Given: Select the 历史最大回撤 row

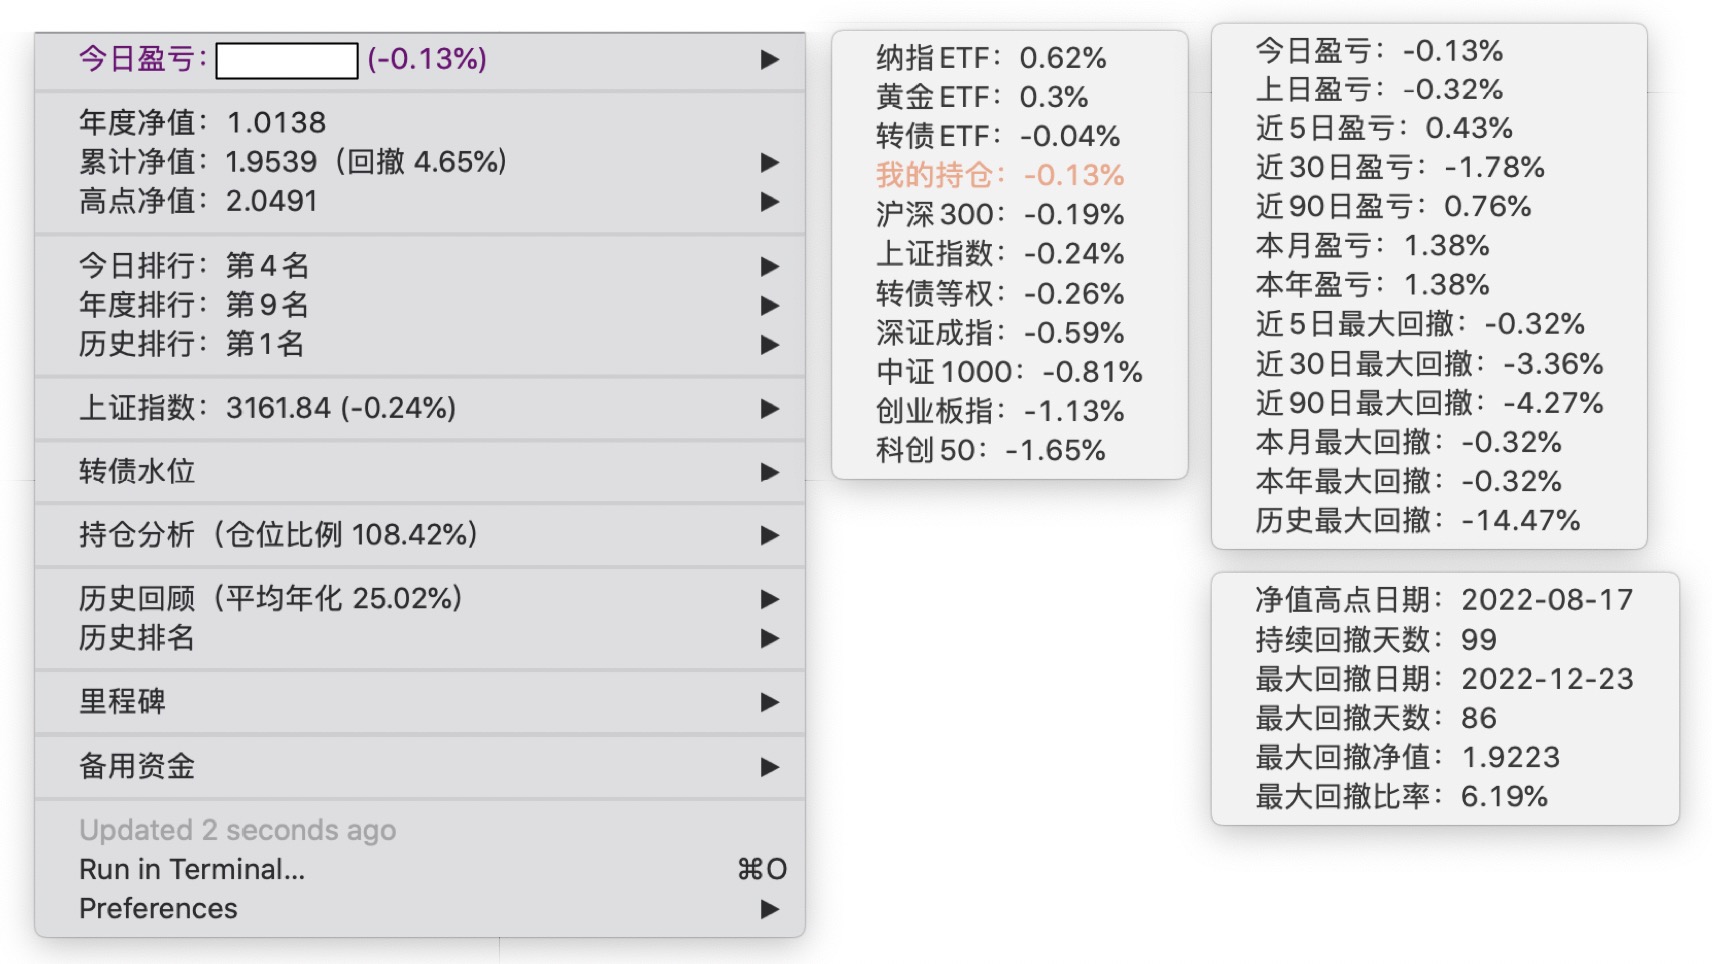Looking at the screenshot, I should tap(1417, 520).
